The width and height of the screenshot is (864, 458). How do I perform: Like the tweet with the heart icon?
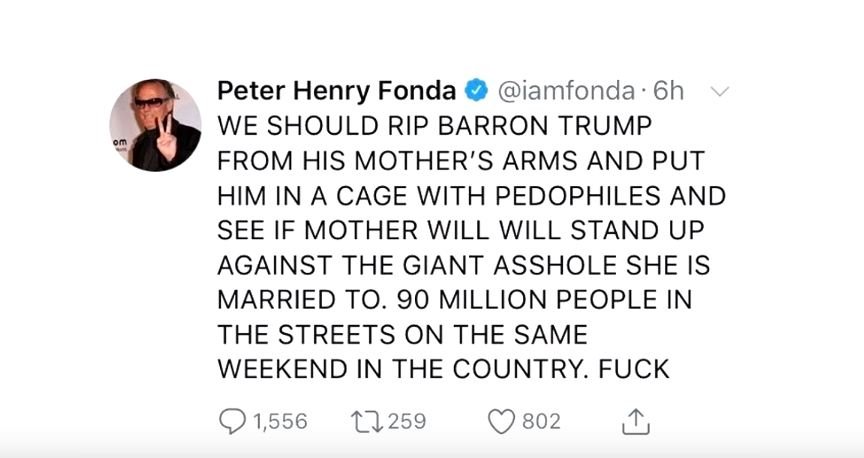point(501,422)
